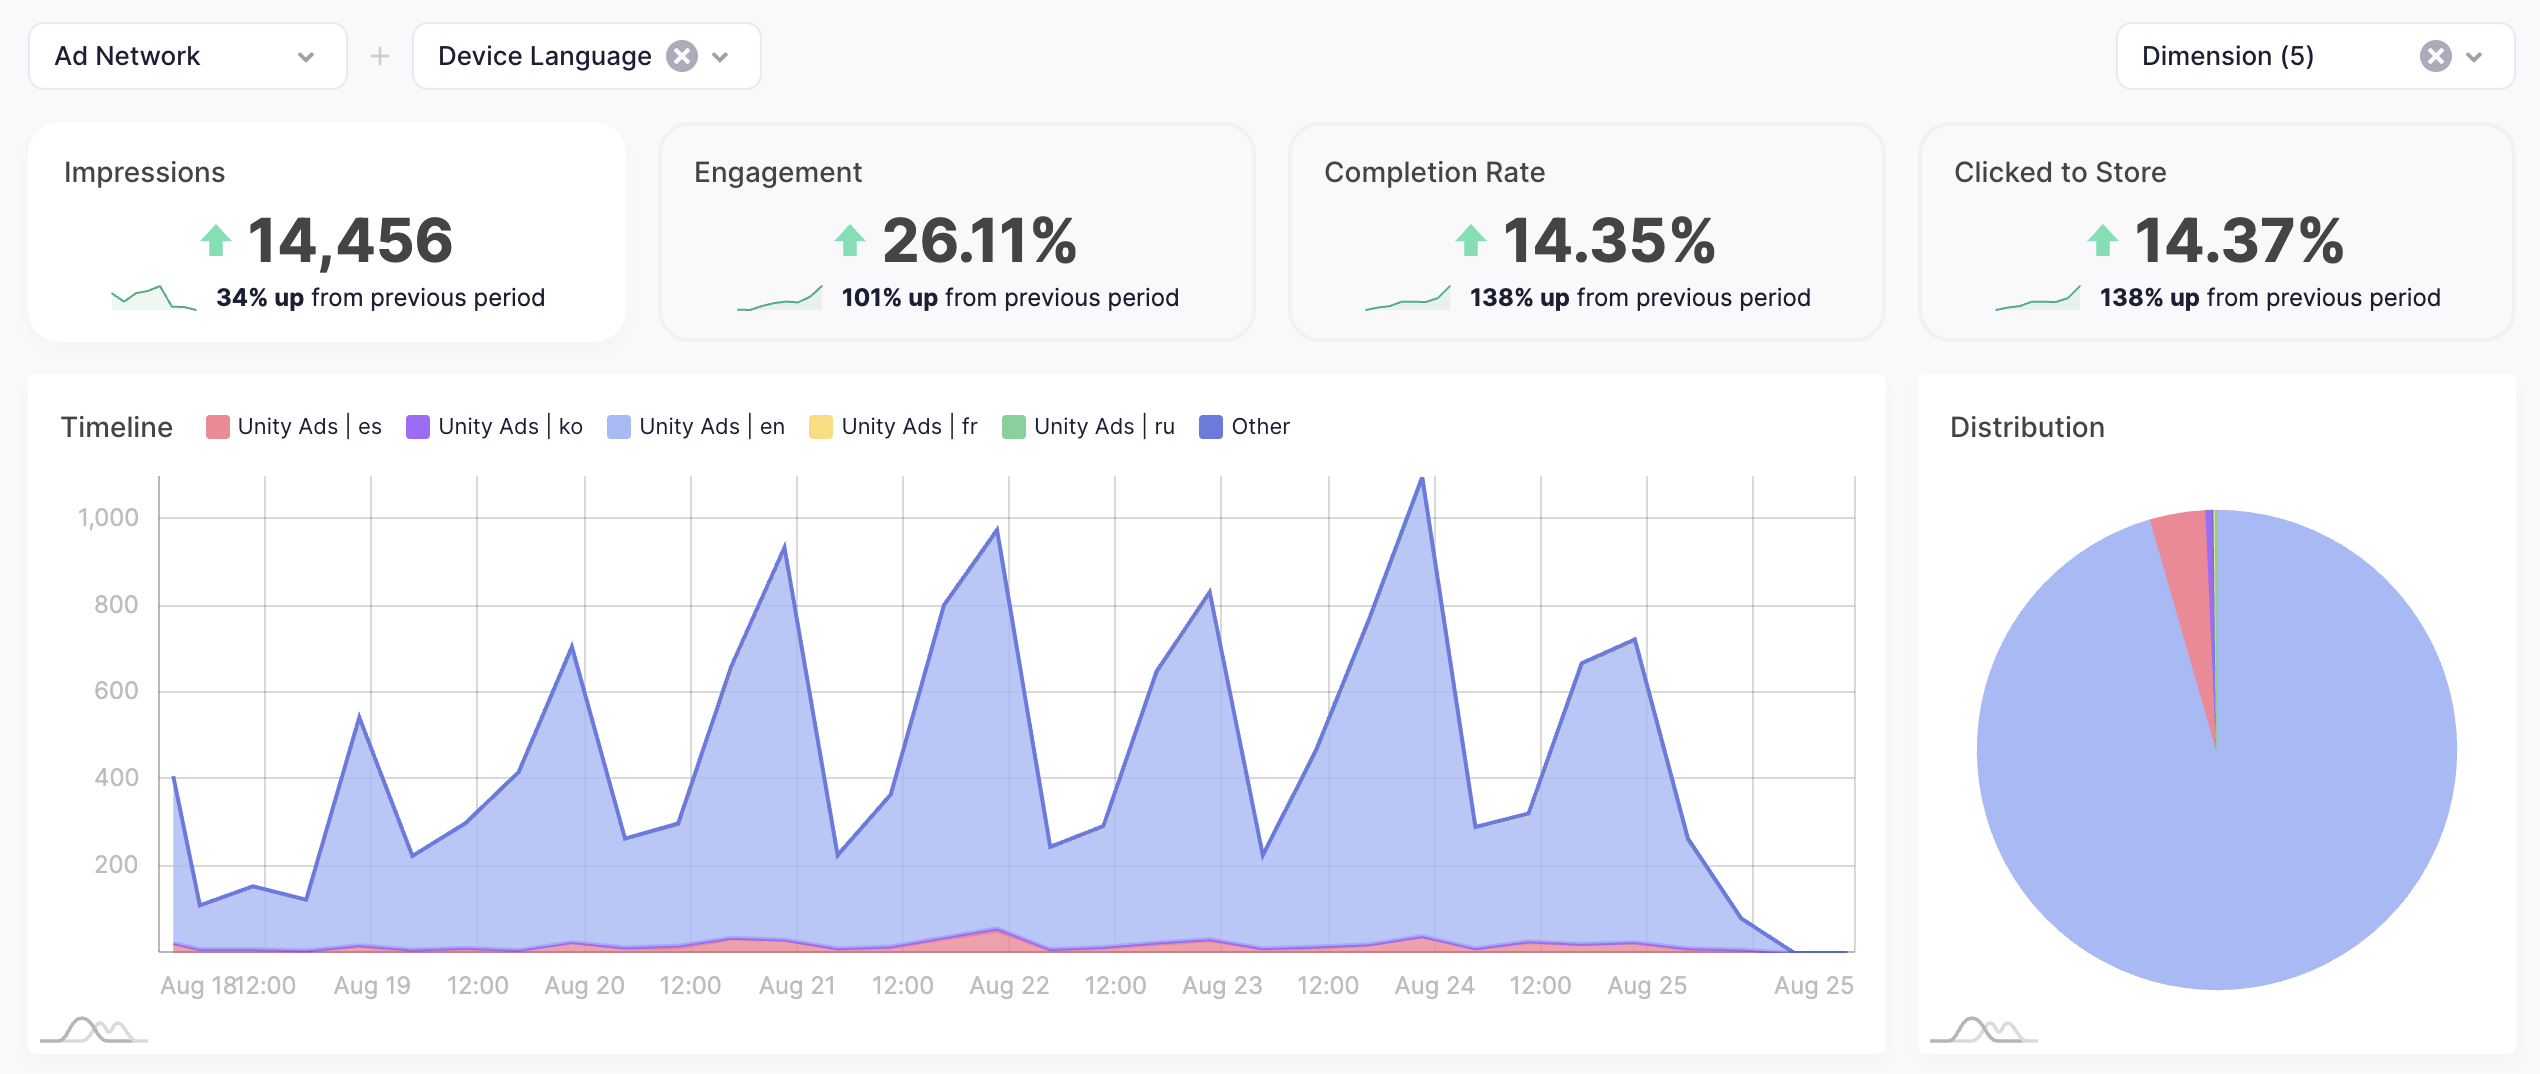Hide the Unity Ads | en series

696,427
